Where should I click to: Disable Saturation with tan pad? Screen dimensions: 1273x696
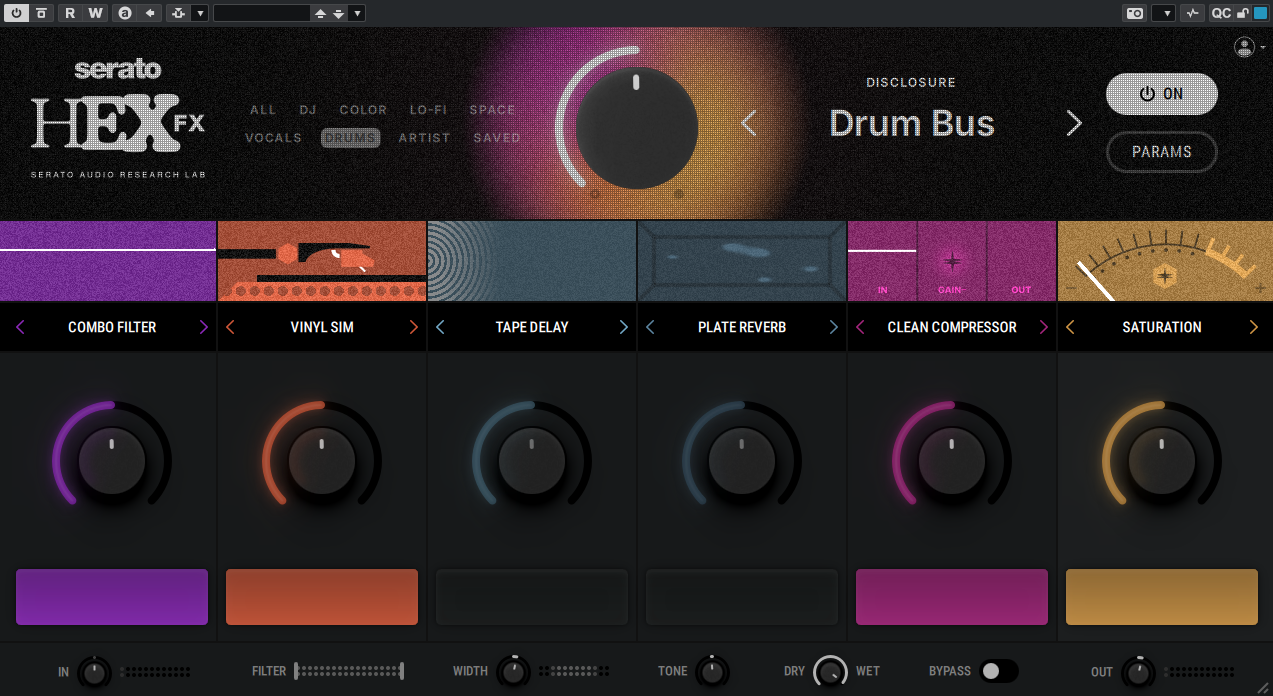(1162, 597)
